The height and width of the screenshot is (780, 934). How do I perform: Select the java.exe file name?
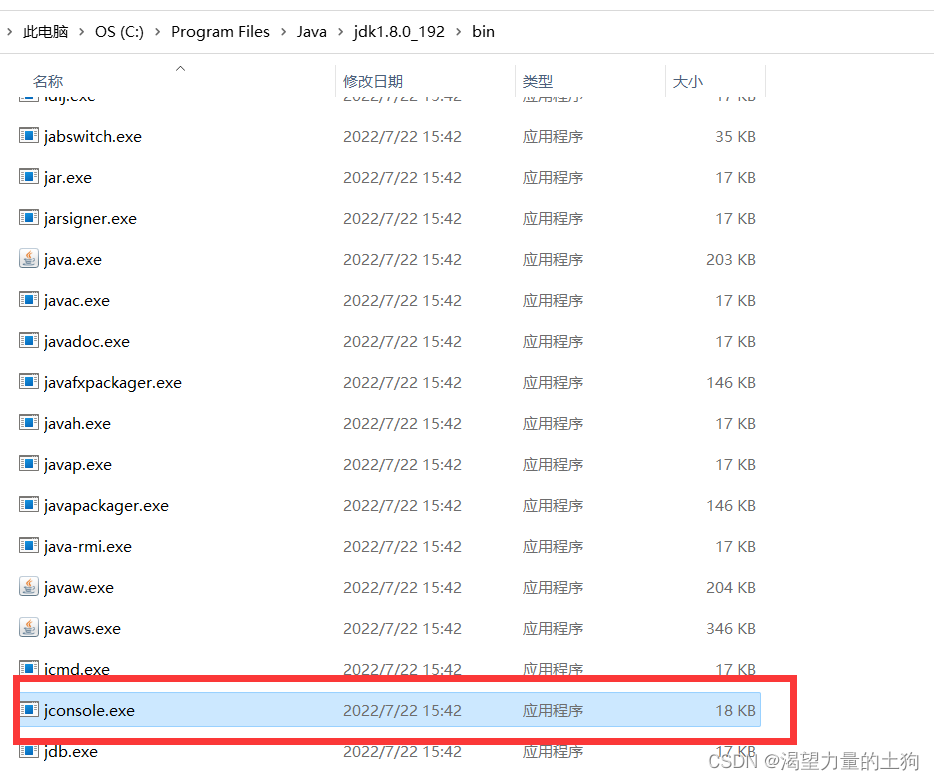pos(73,260)
